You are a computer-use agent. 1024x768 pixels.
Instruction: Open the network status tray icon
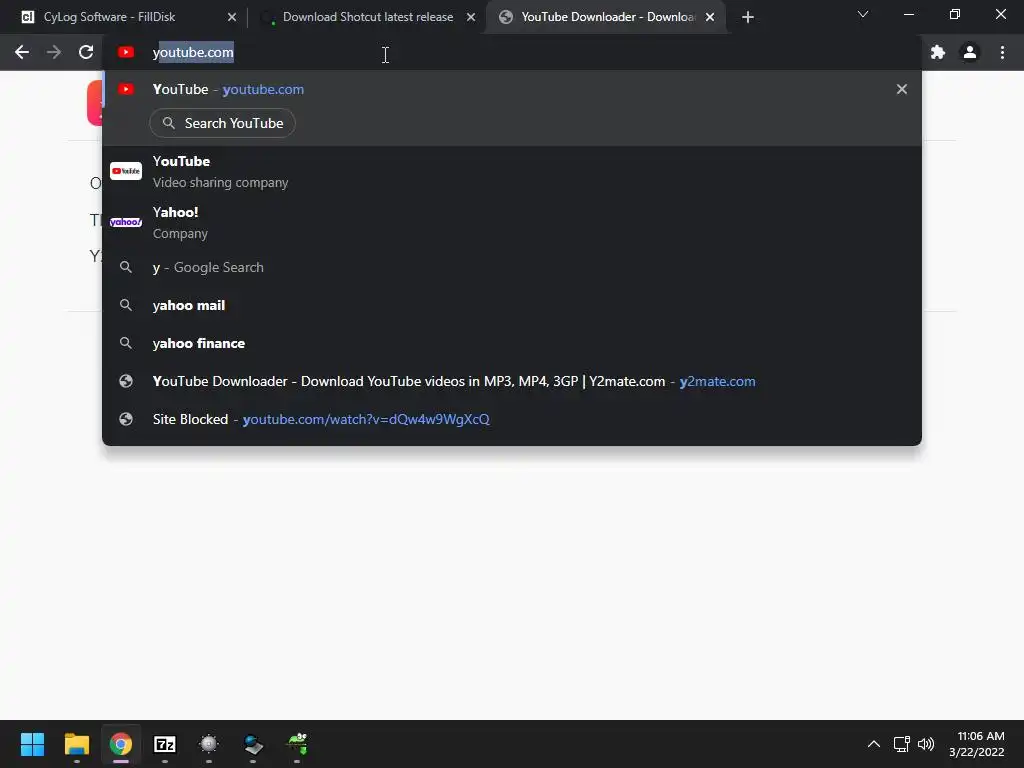902,744
